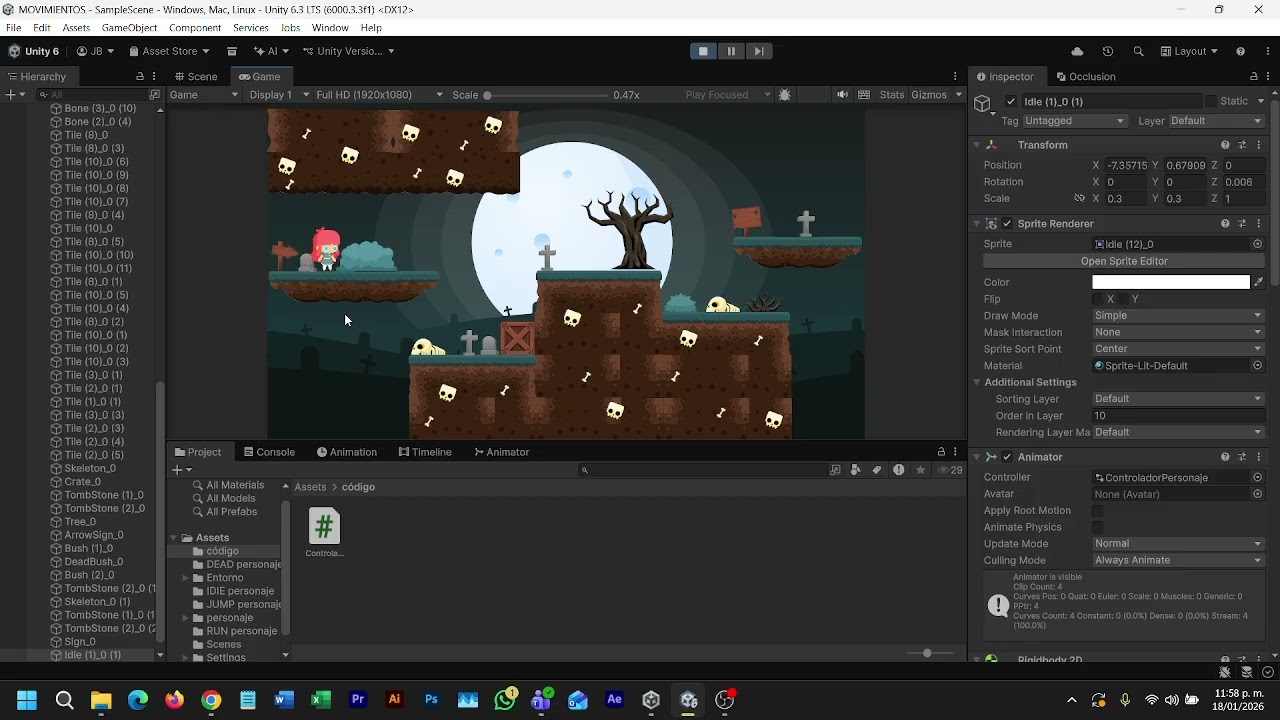
Task: Toggle keyboard shortcuts icon in Game view
Action: click(x=864, y=95)
